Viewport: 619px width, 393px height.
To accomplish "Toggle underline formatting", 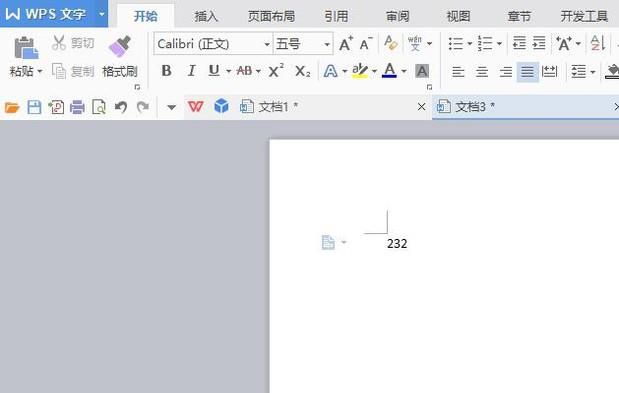I will click(x=214, y=71).
